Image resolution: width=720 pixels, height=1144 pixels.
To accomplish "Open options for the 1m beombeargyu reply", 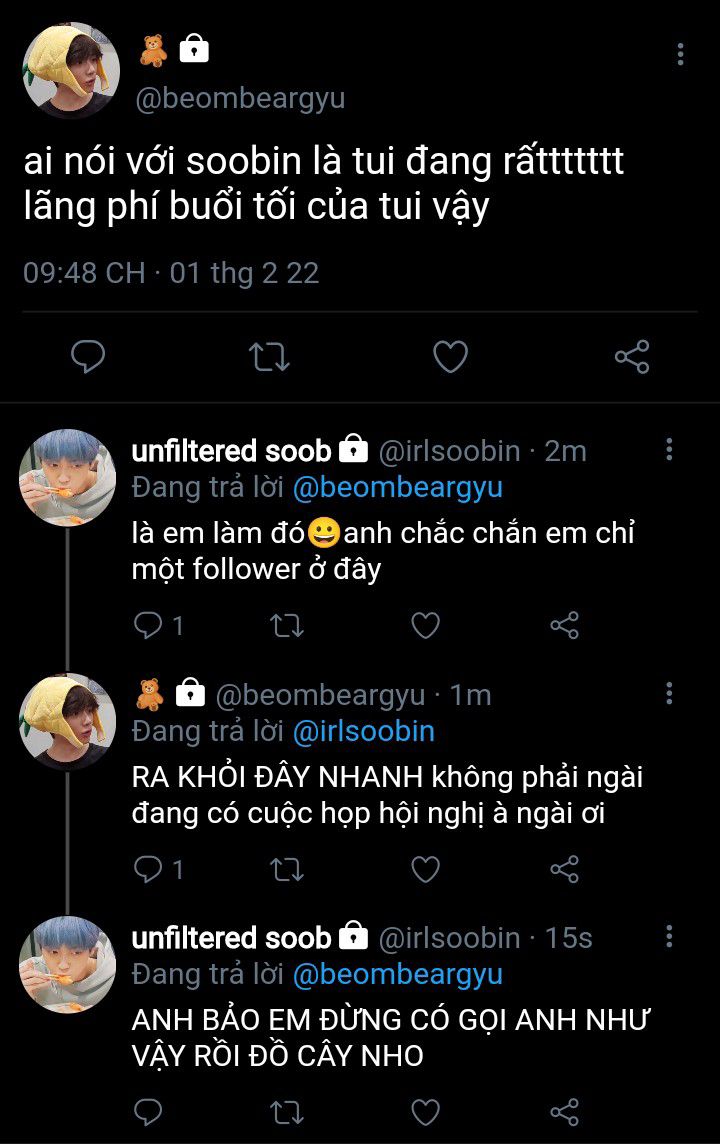I will (669, 693).
